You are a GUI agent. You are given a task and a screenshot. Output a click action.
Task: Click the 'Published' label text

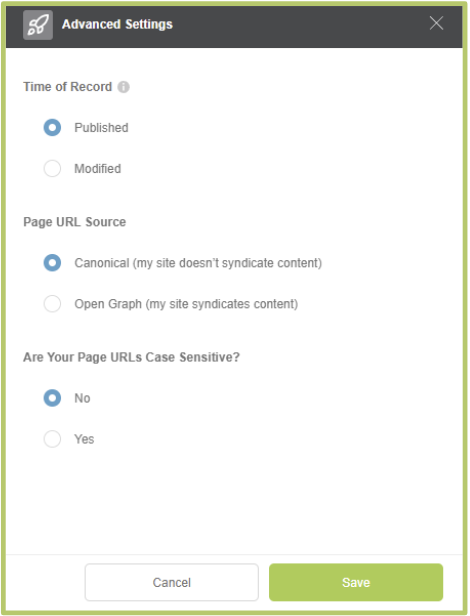[101, 128]
